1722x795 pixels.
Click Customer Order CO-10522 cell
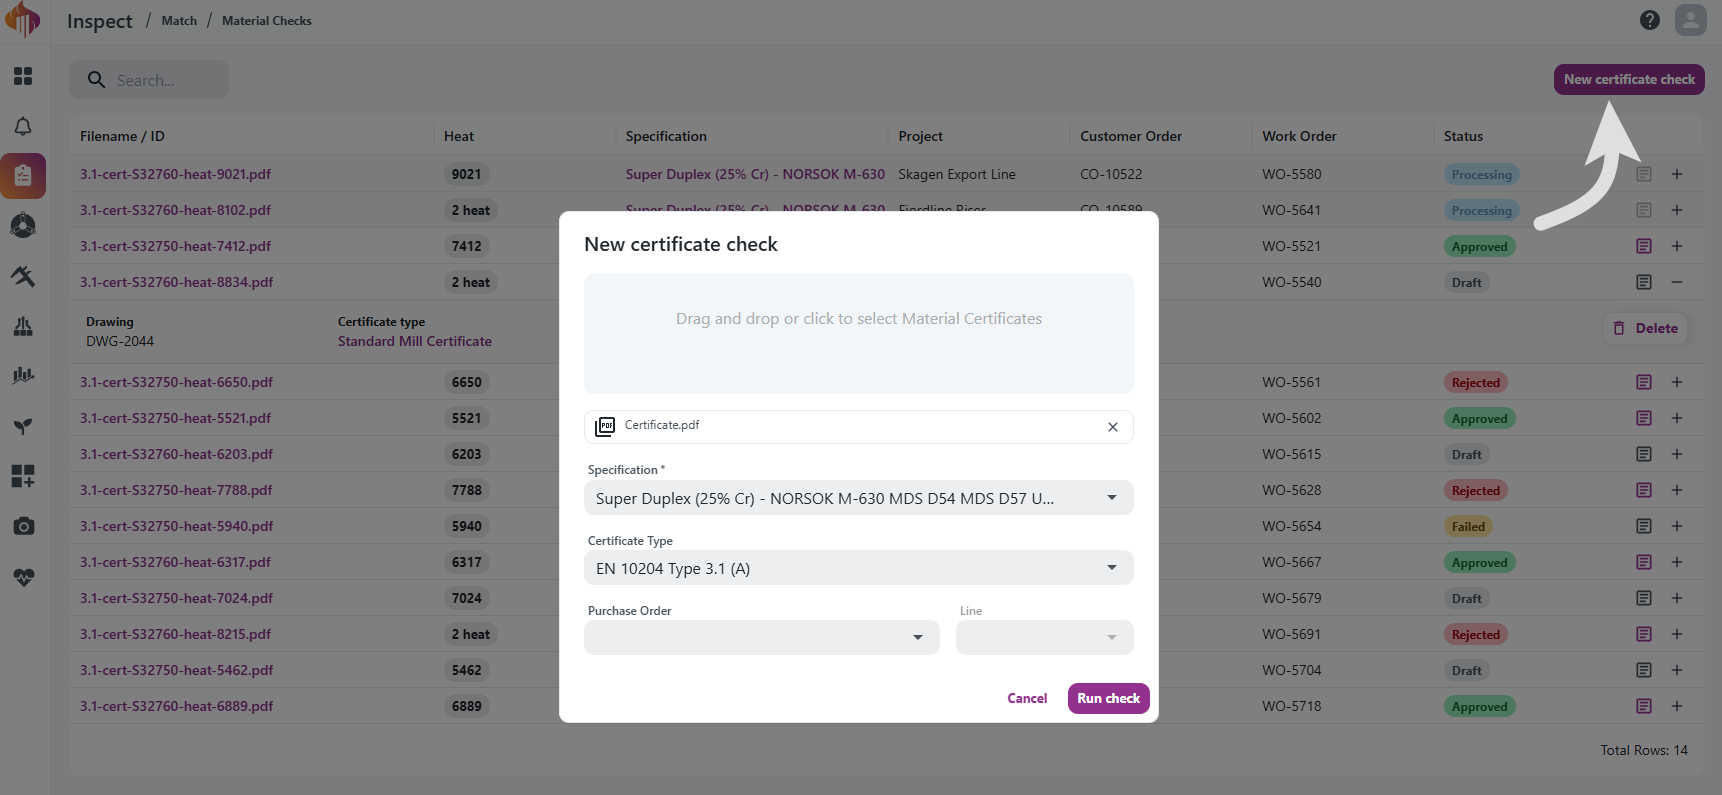[1111, 174]
